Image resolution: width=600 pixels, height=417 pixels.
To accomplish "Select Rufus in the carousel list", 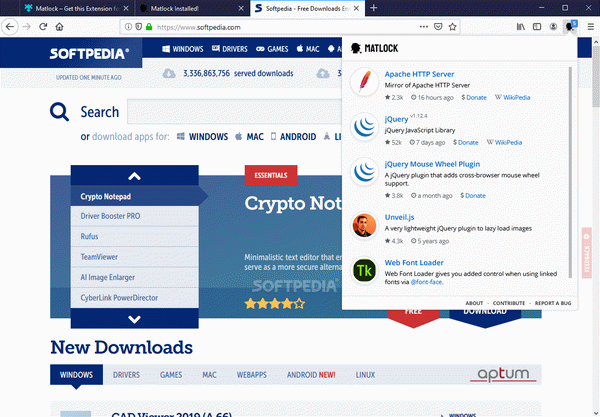I will click(x=135, y=236).
